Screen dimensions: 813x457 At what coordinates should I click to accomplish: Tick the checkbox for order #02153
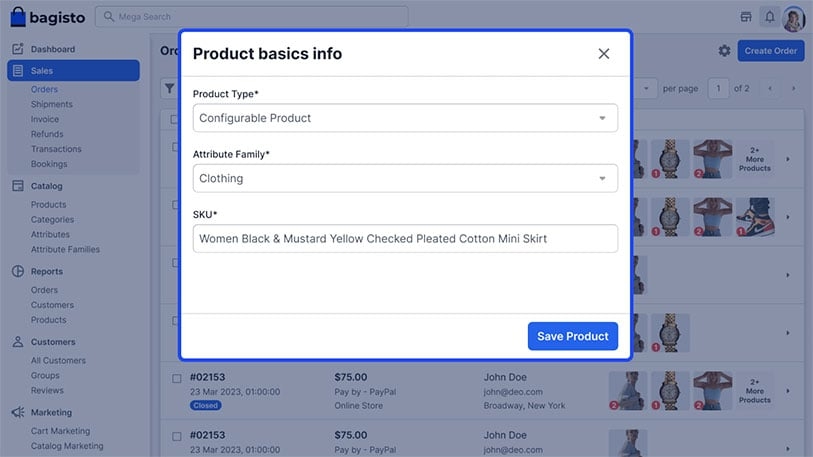click(177, 378)
